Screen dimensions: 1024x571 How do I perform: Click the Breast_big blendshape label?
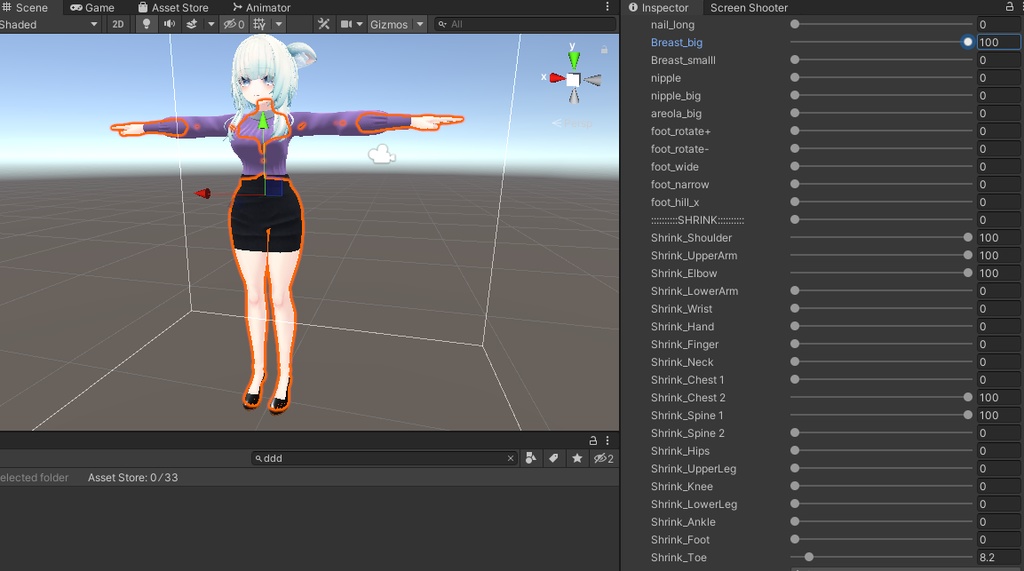[677, 42]
